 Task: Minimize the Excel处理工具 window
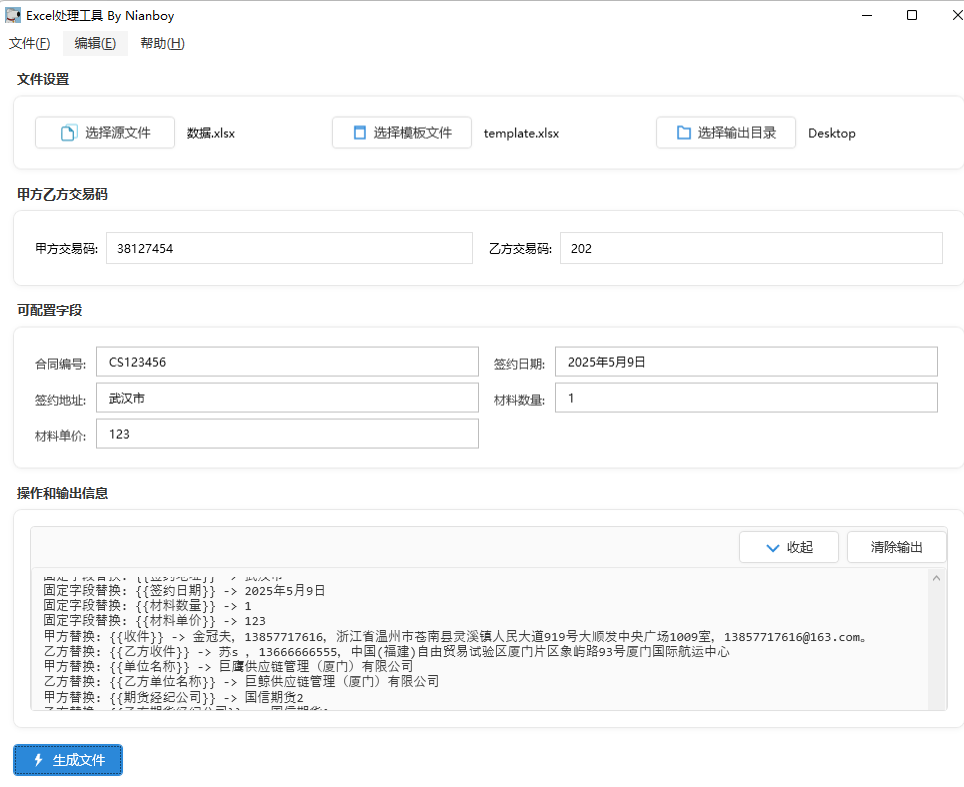tap(867, 15)
